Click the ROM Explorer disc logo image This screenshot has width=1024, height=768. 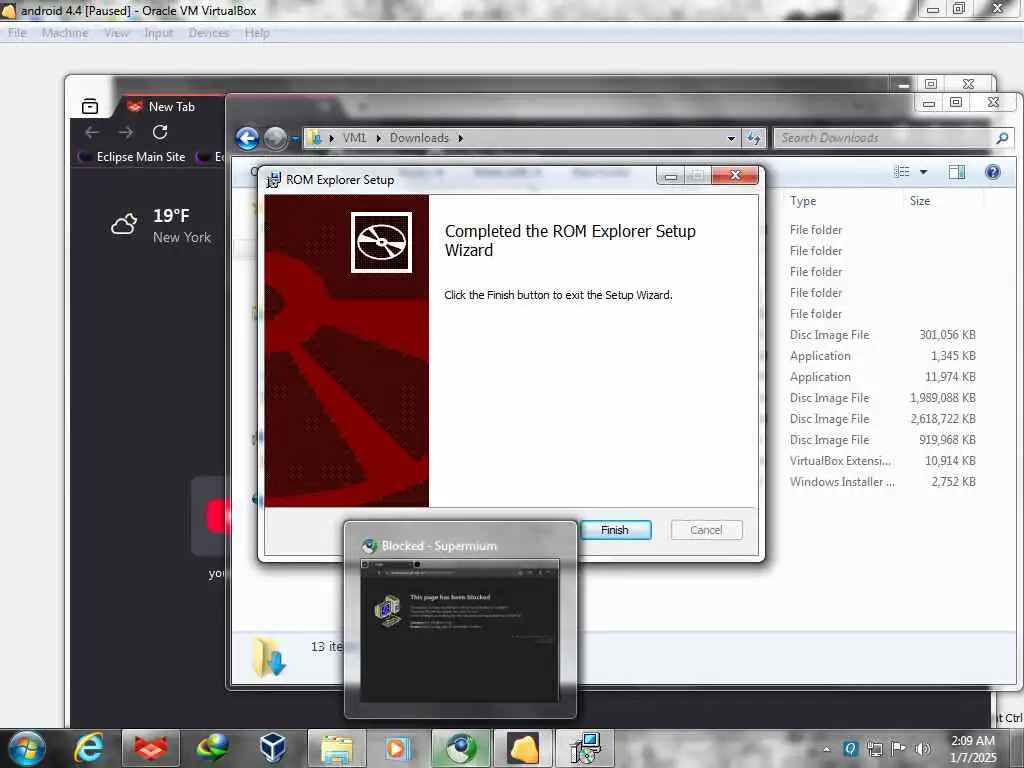pyautogui.click(x=381, y=242)
